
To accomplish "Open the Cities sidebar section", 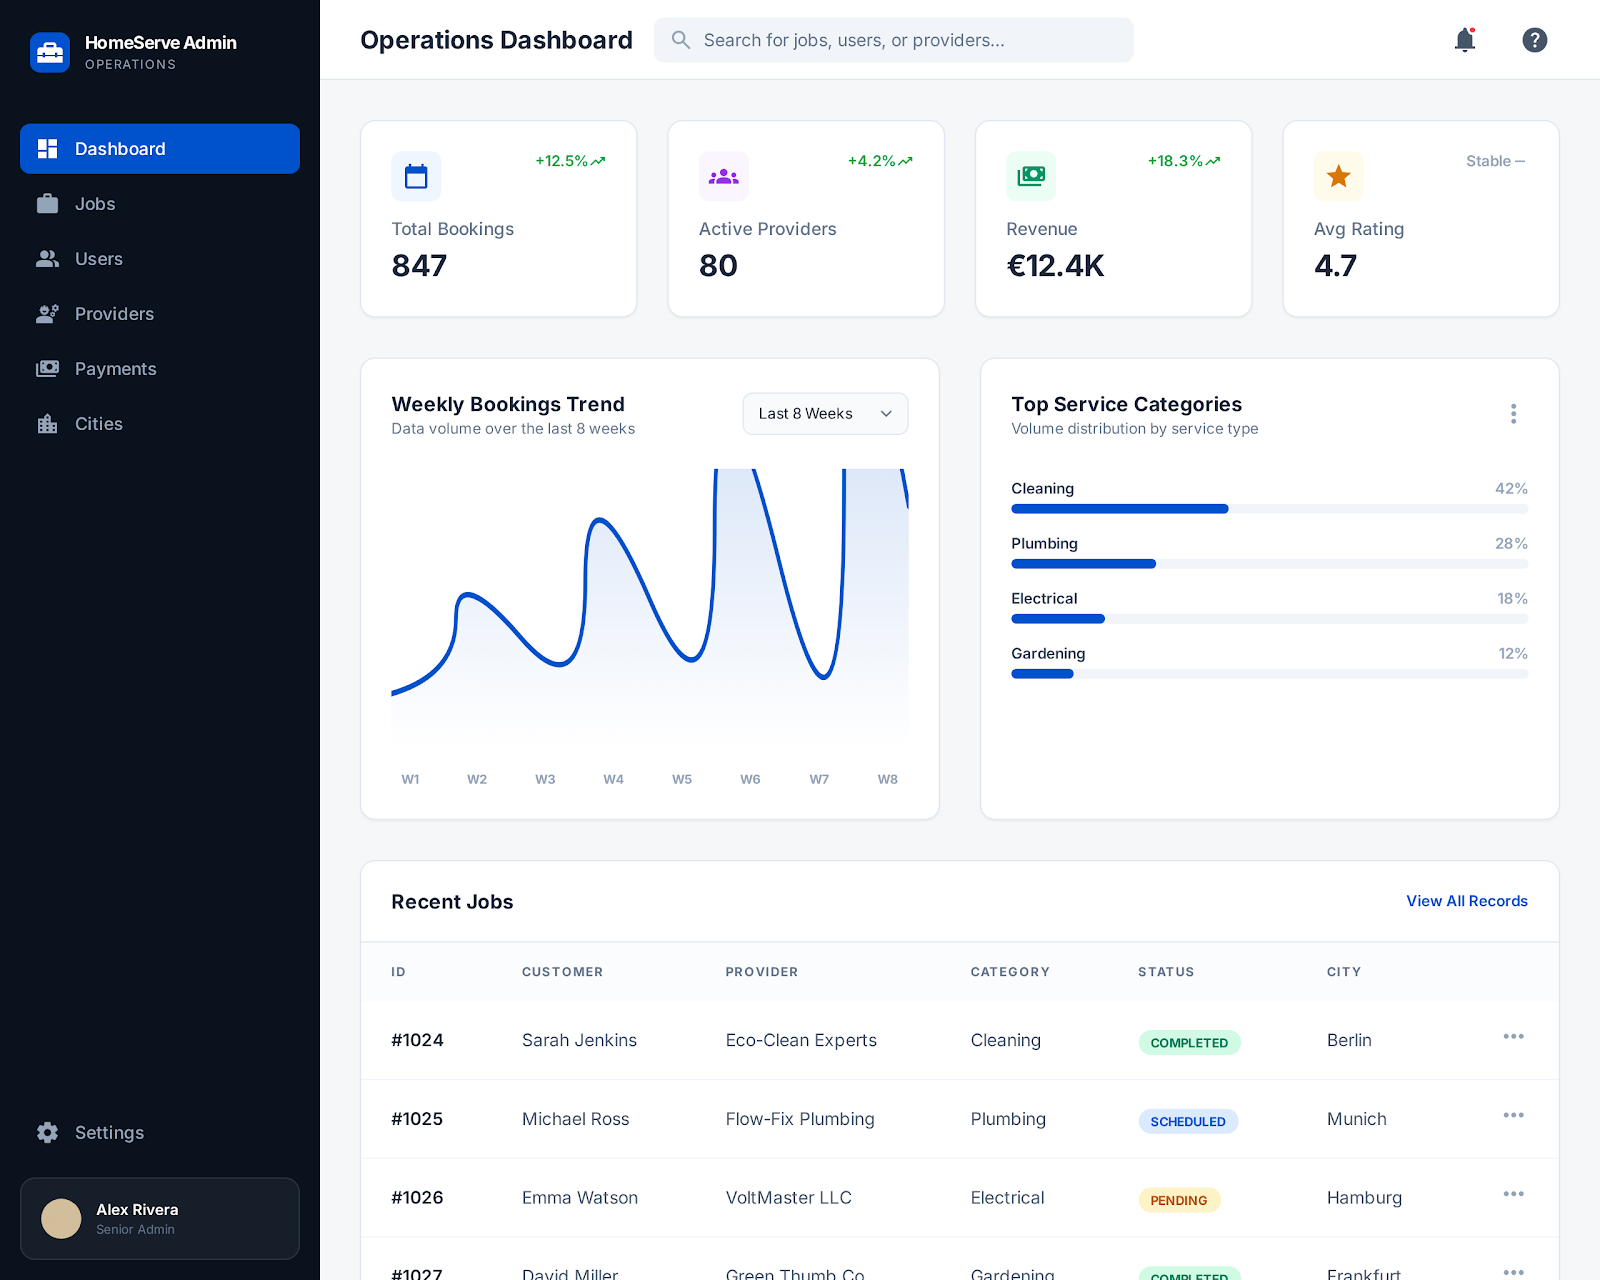I will [98, 424].
